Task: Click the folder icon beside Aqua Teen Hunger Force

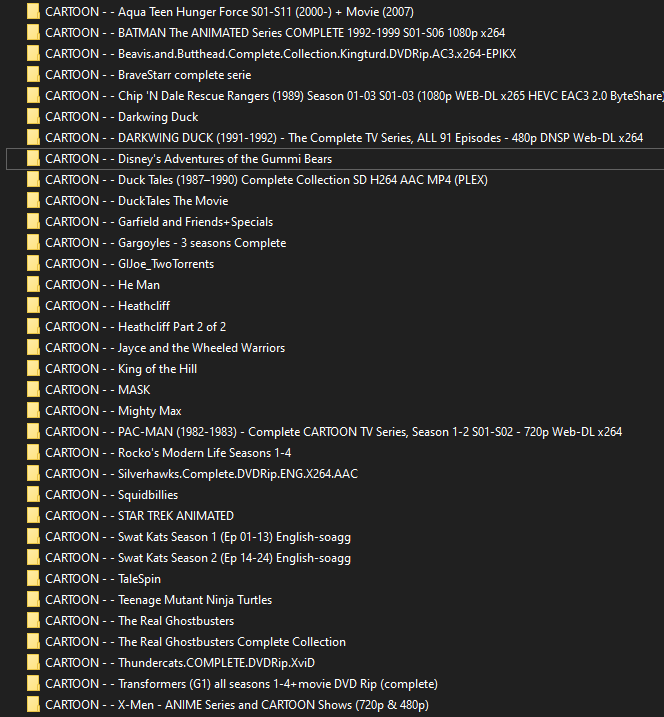Action: pos(33,12)
